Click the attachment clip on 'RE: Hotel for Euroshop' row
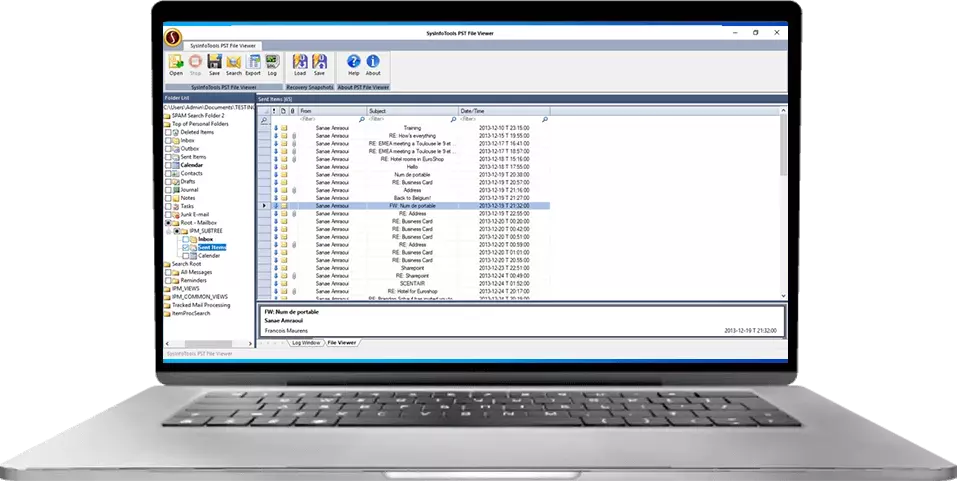Viewport: 957px width, 481px height. 294,291
